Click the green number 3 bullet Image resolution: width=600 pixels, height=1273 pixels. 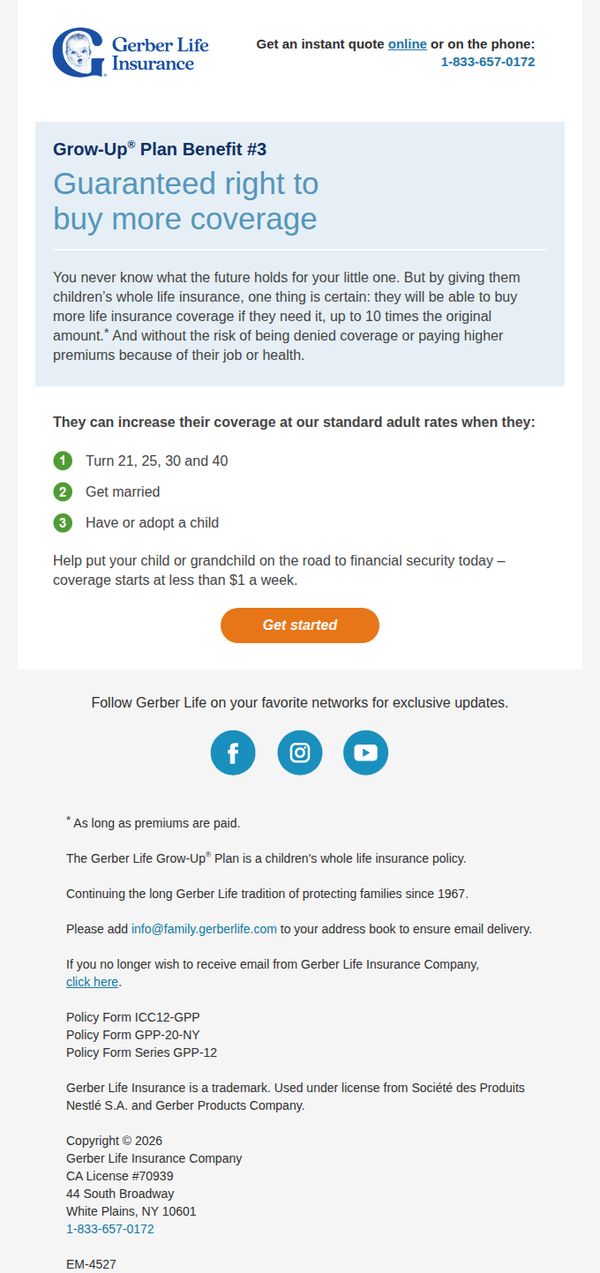[x=63, y=522]
